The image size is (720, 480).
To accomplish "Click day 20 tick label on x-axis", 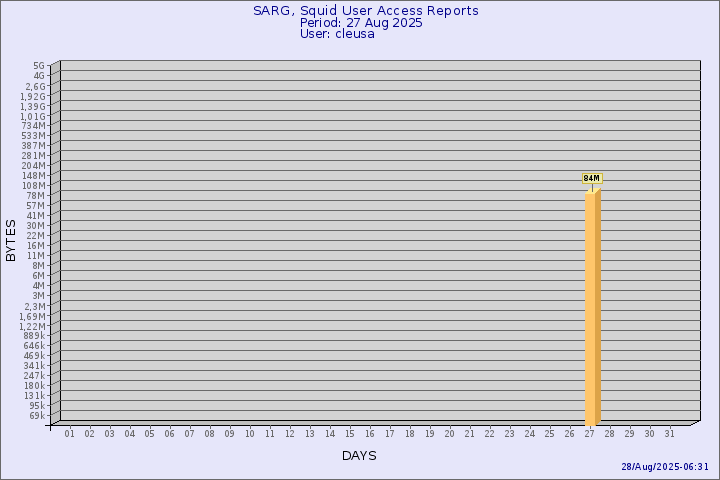I will 450,434.
